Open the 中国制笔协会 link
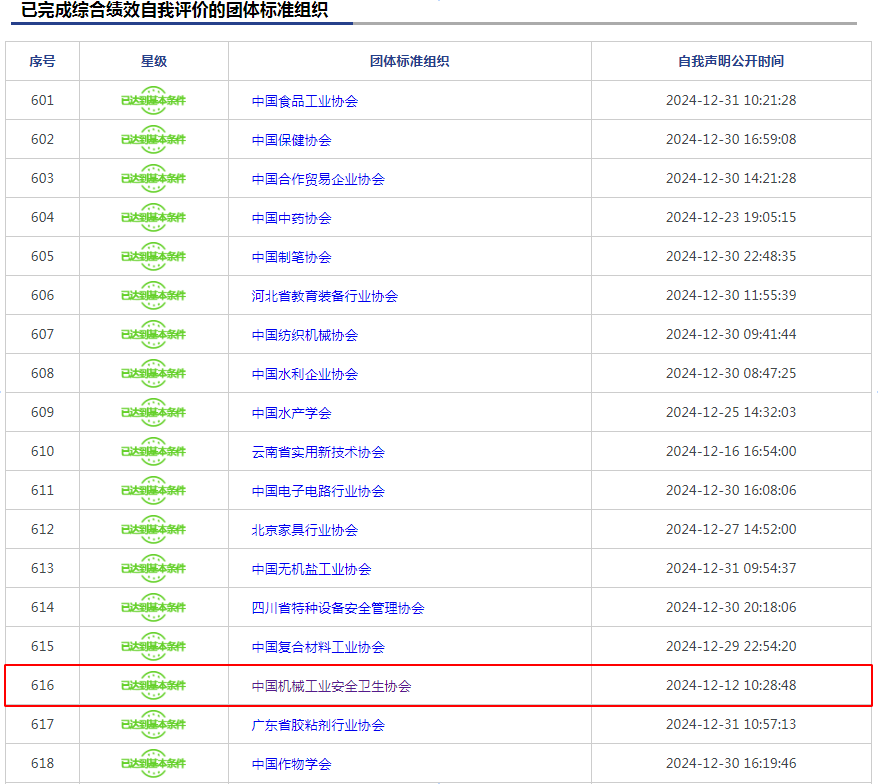This screenshot has height=784, width=878. [x=291, y=257]
